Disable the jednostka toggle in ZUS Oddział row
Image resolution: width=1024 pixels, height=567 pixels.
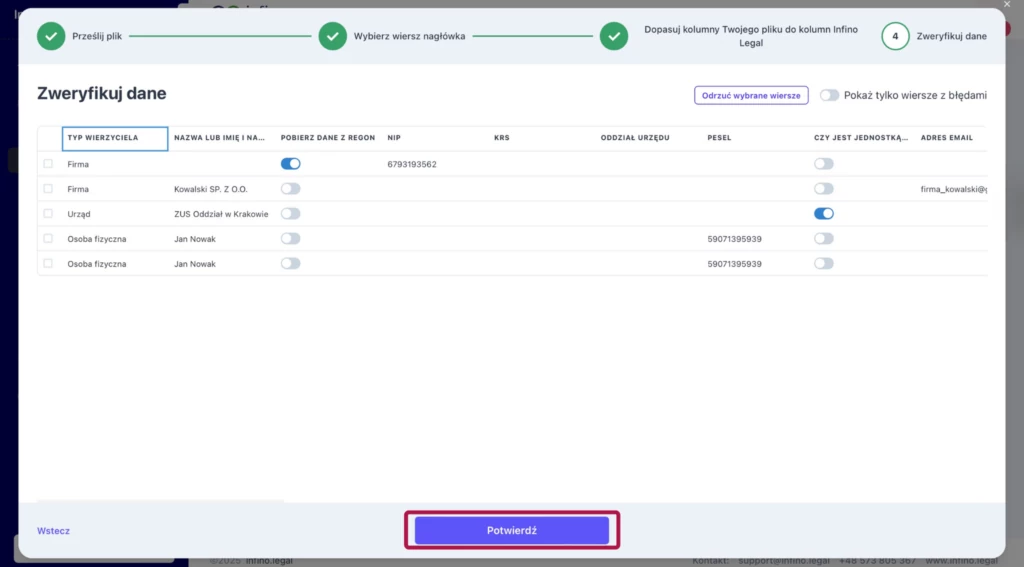click(823, 214)
